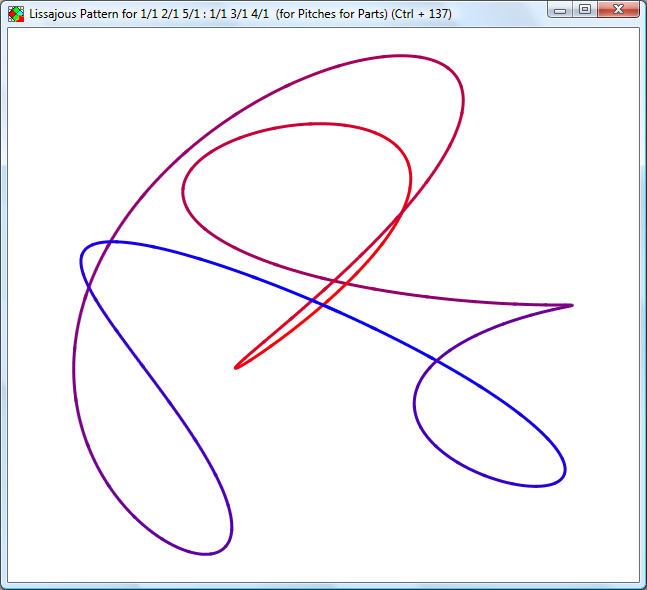Click the crossing at the blue loop's top left
This screenshot has height=590, width=647.
click(107, 242)
